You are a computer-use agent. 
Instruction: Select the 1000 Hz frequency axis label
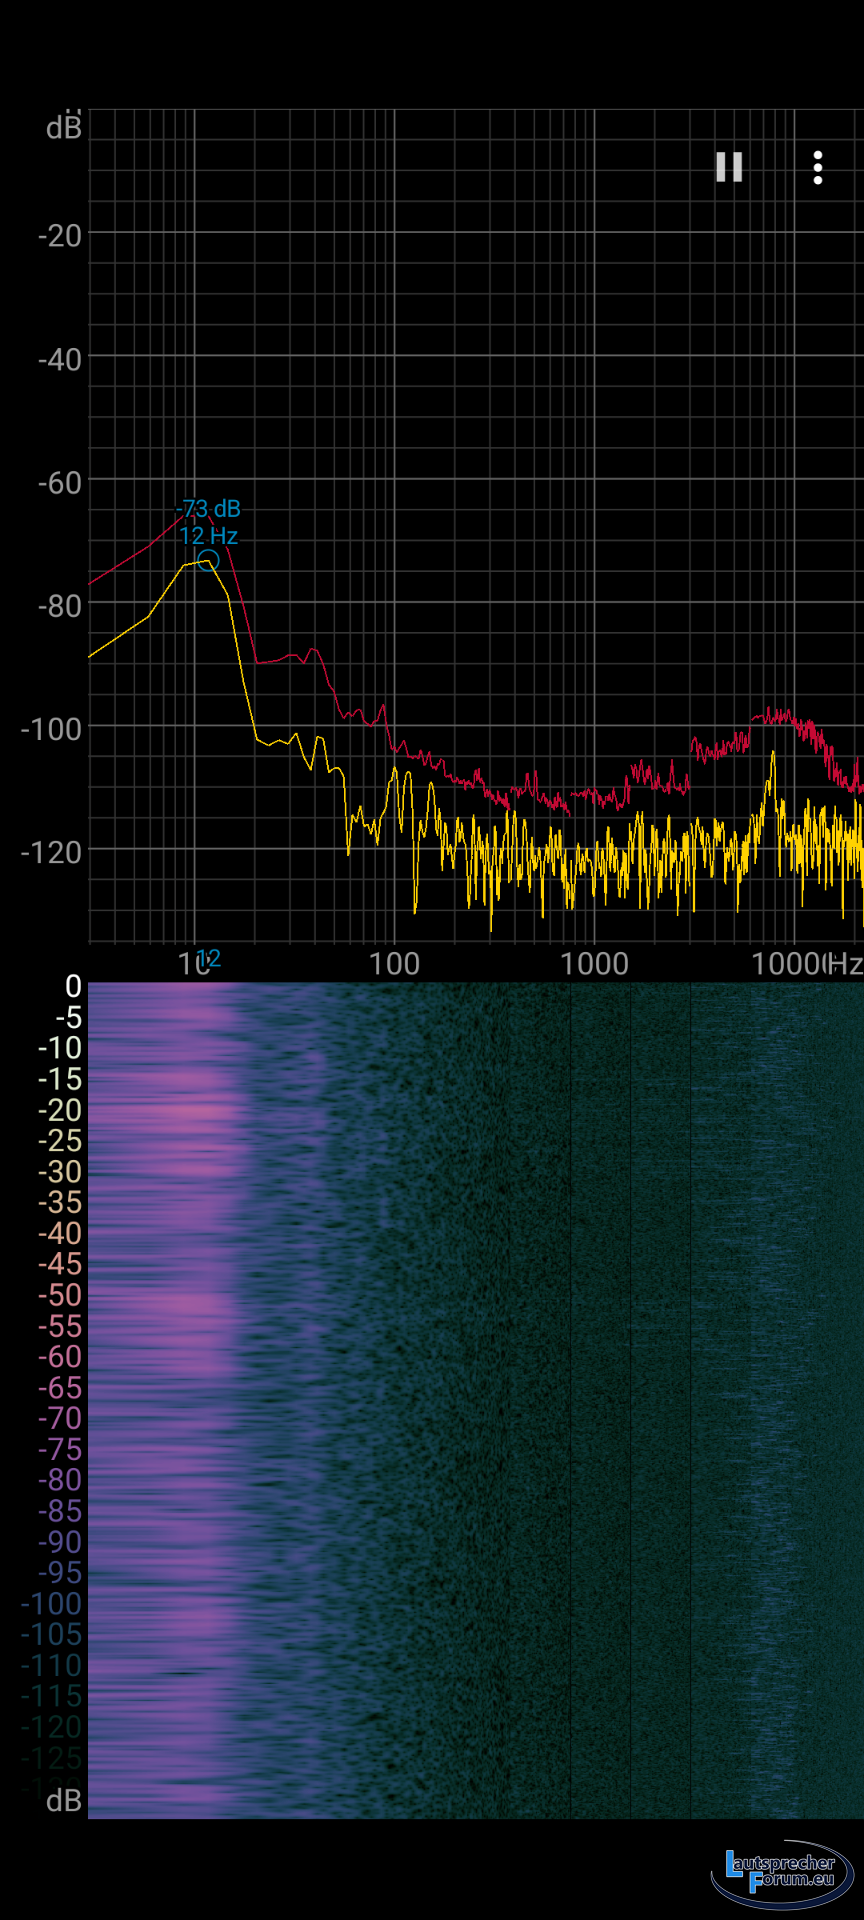pos(594,964)
